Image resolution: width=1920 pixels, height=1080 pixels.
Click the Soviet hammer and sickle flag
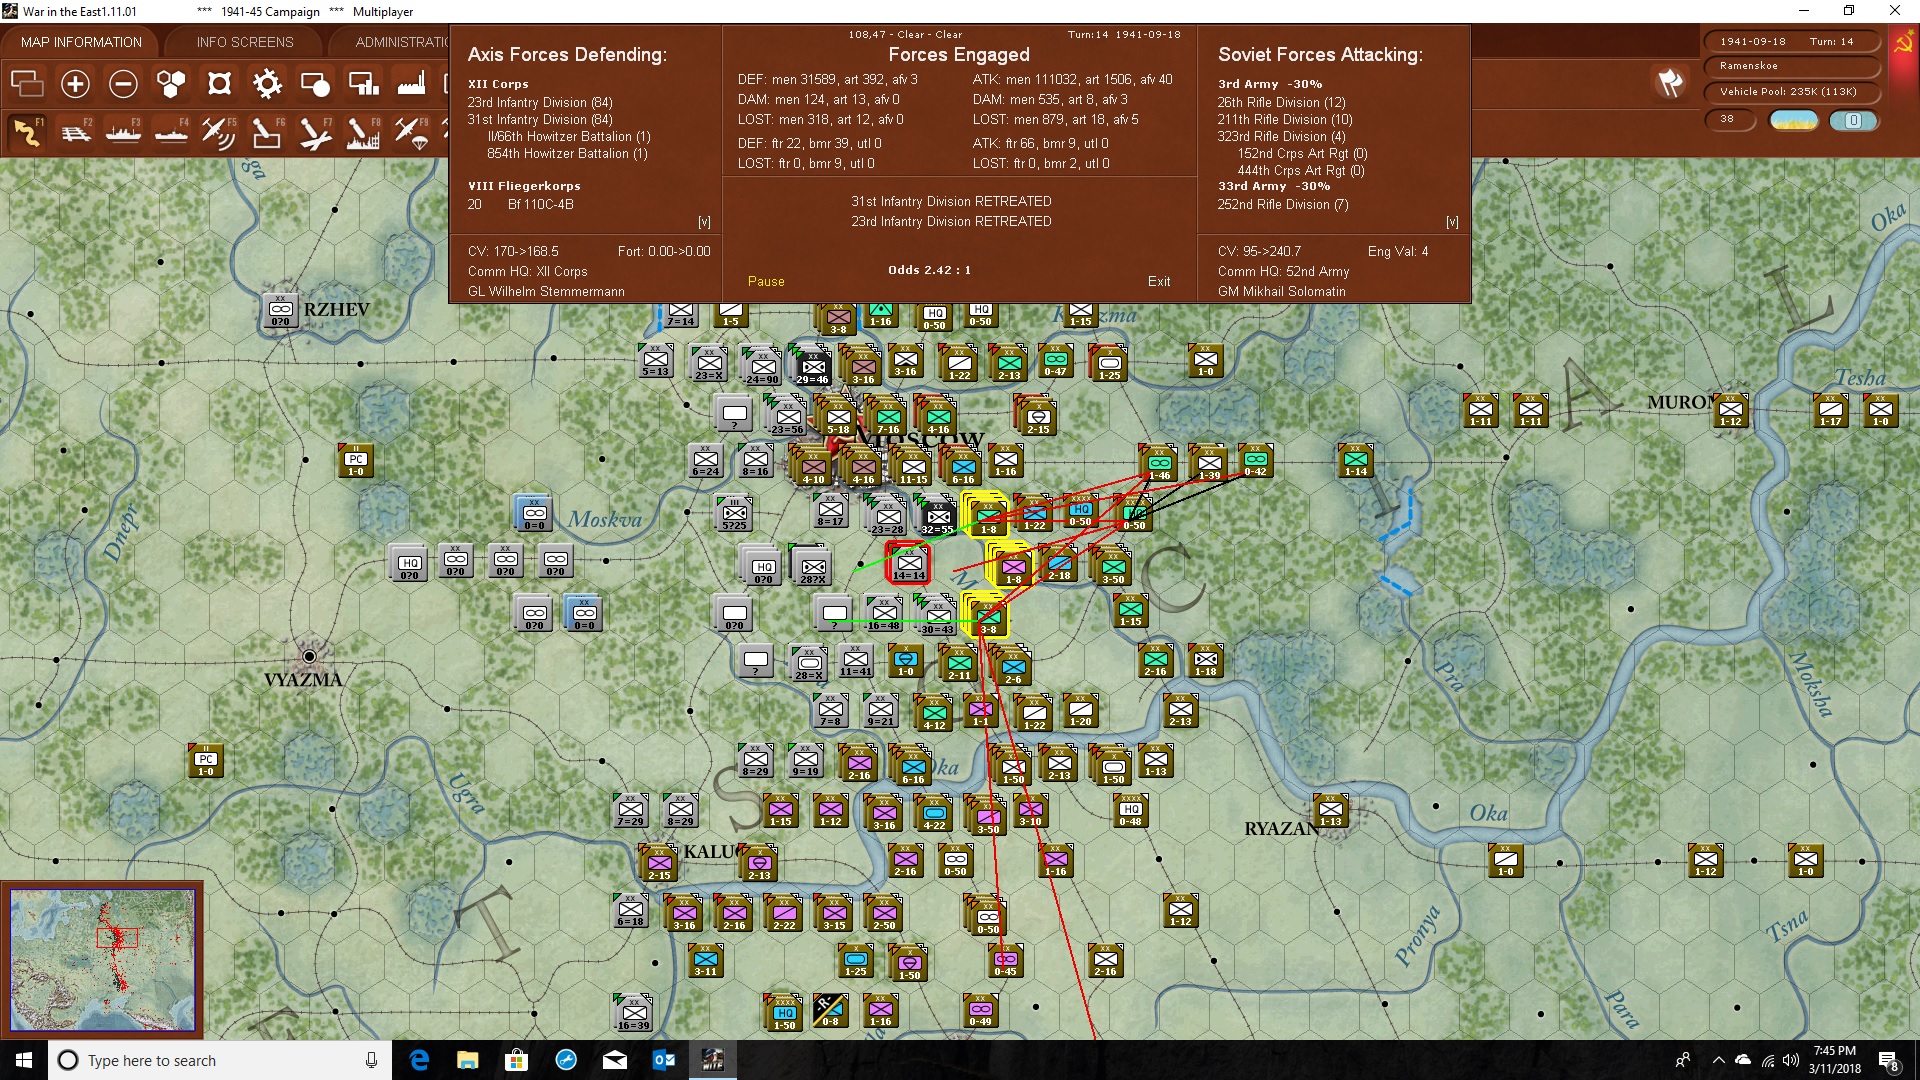pyautogui.click(x=1903, y=43)
